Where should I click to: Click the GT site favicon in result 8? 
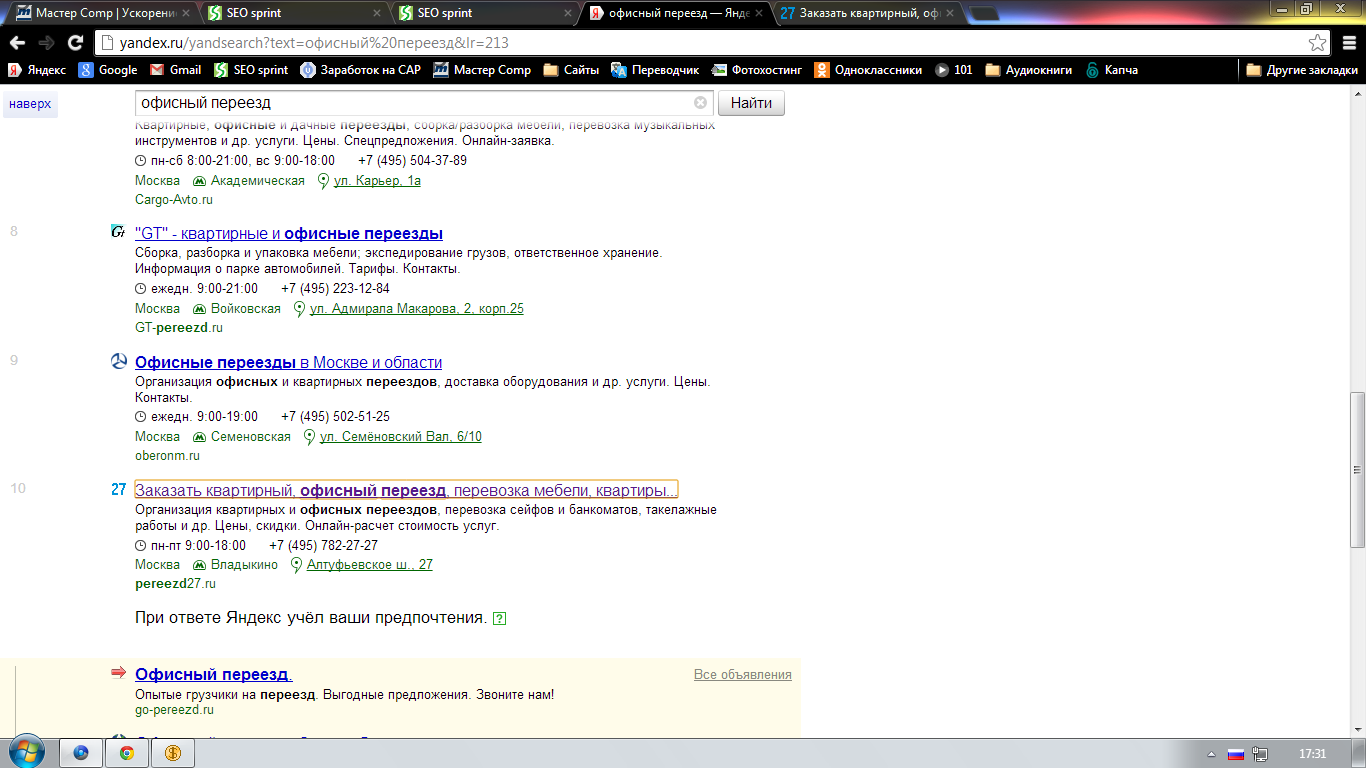pos(118,232)
